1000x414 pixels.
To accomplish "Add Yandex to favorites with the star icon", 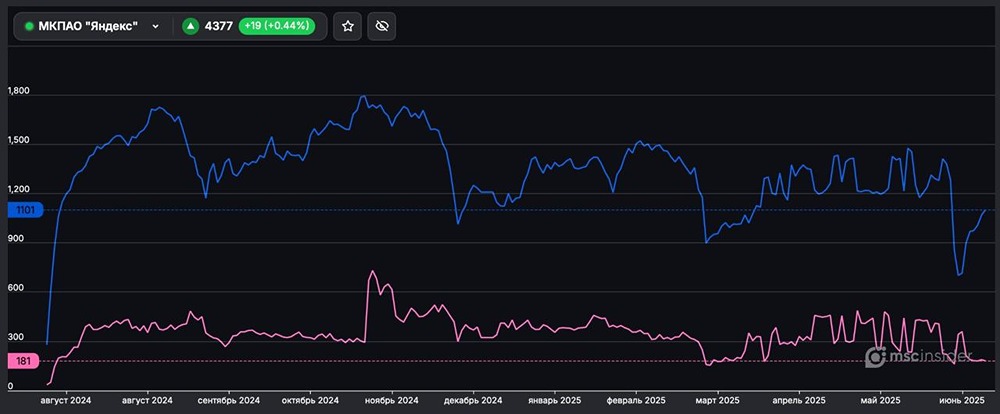I will [347, 27].
